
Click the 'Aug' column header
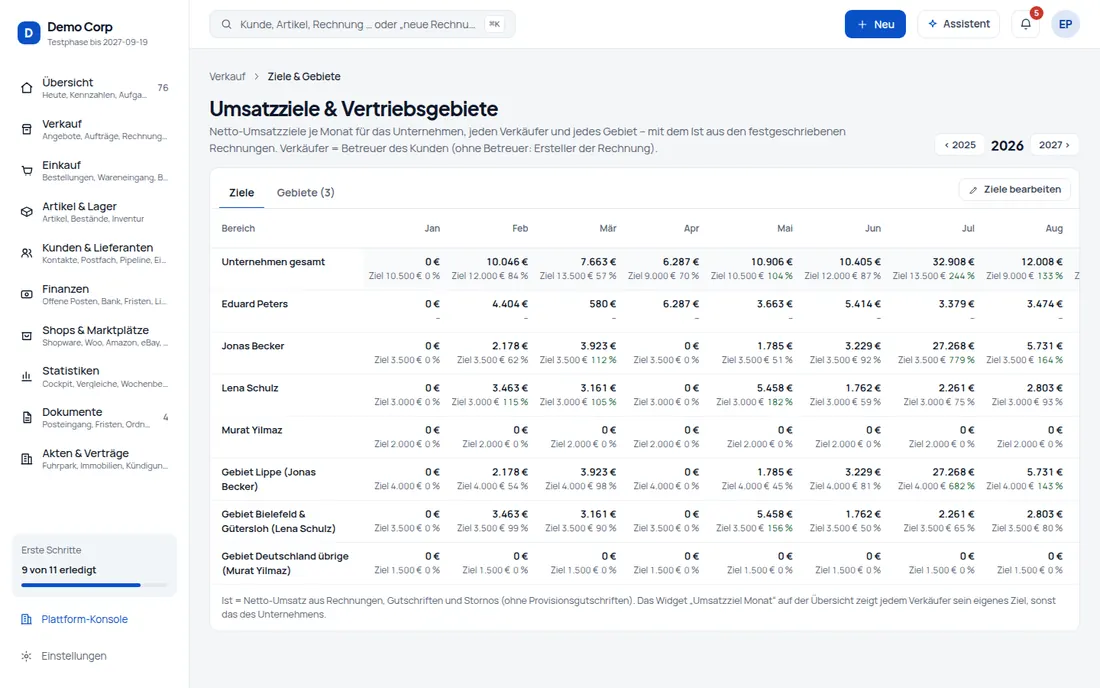click(x=1054, y=229)
